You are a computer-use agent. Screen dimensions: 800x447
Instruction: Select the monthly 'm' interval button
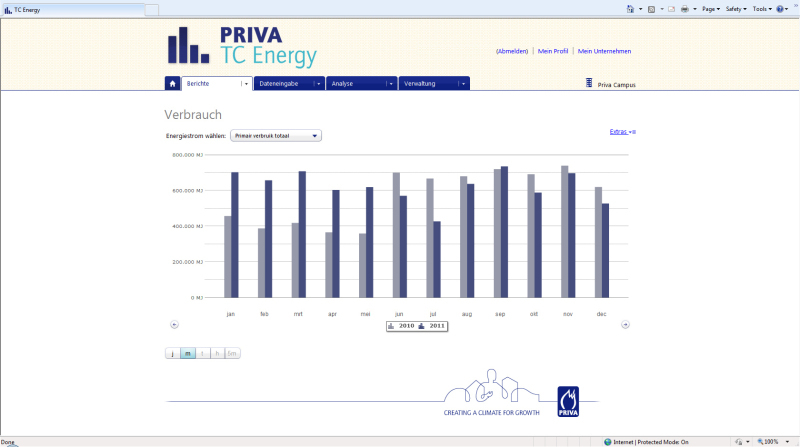click(188, 353)
